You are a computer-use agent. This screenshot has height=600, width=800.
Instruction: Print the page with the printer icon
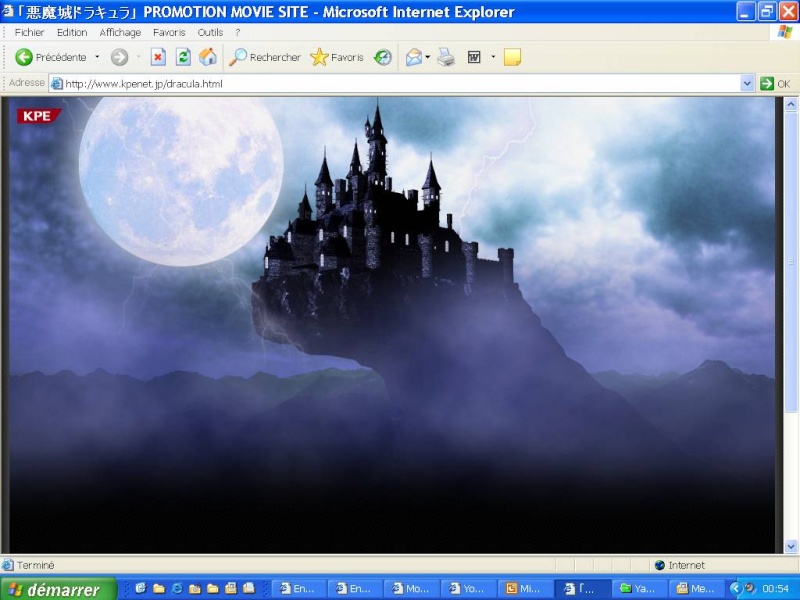pyautogui.click(x=446, y=57)
